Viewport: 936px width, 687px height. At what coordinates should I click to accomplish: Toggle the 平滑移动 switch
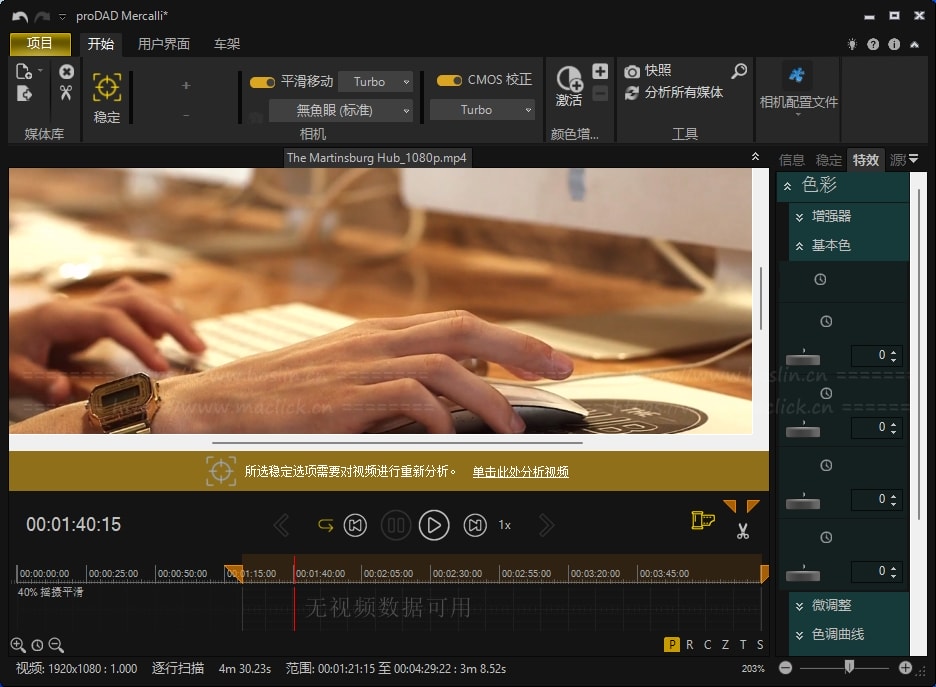tap(262, 82)
